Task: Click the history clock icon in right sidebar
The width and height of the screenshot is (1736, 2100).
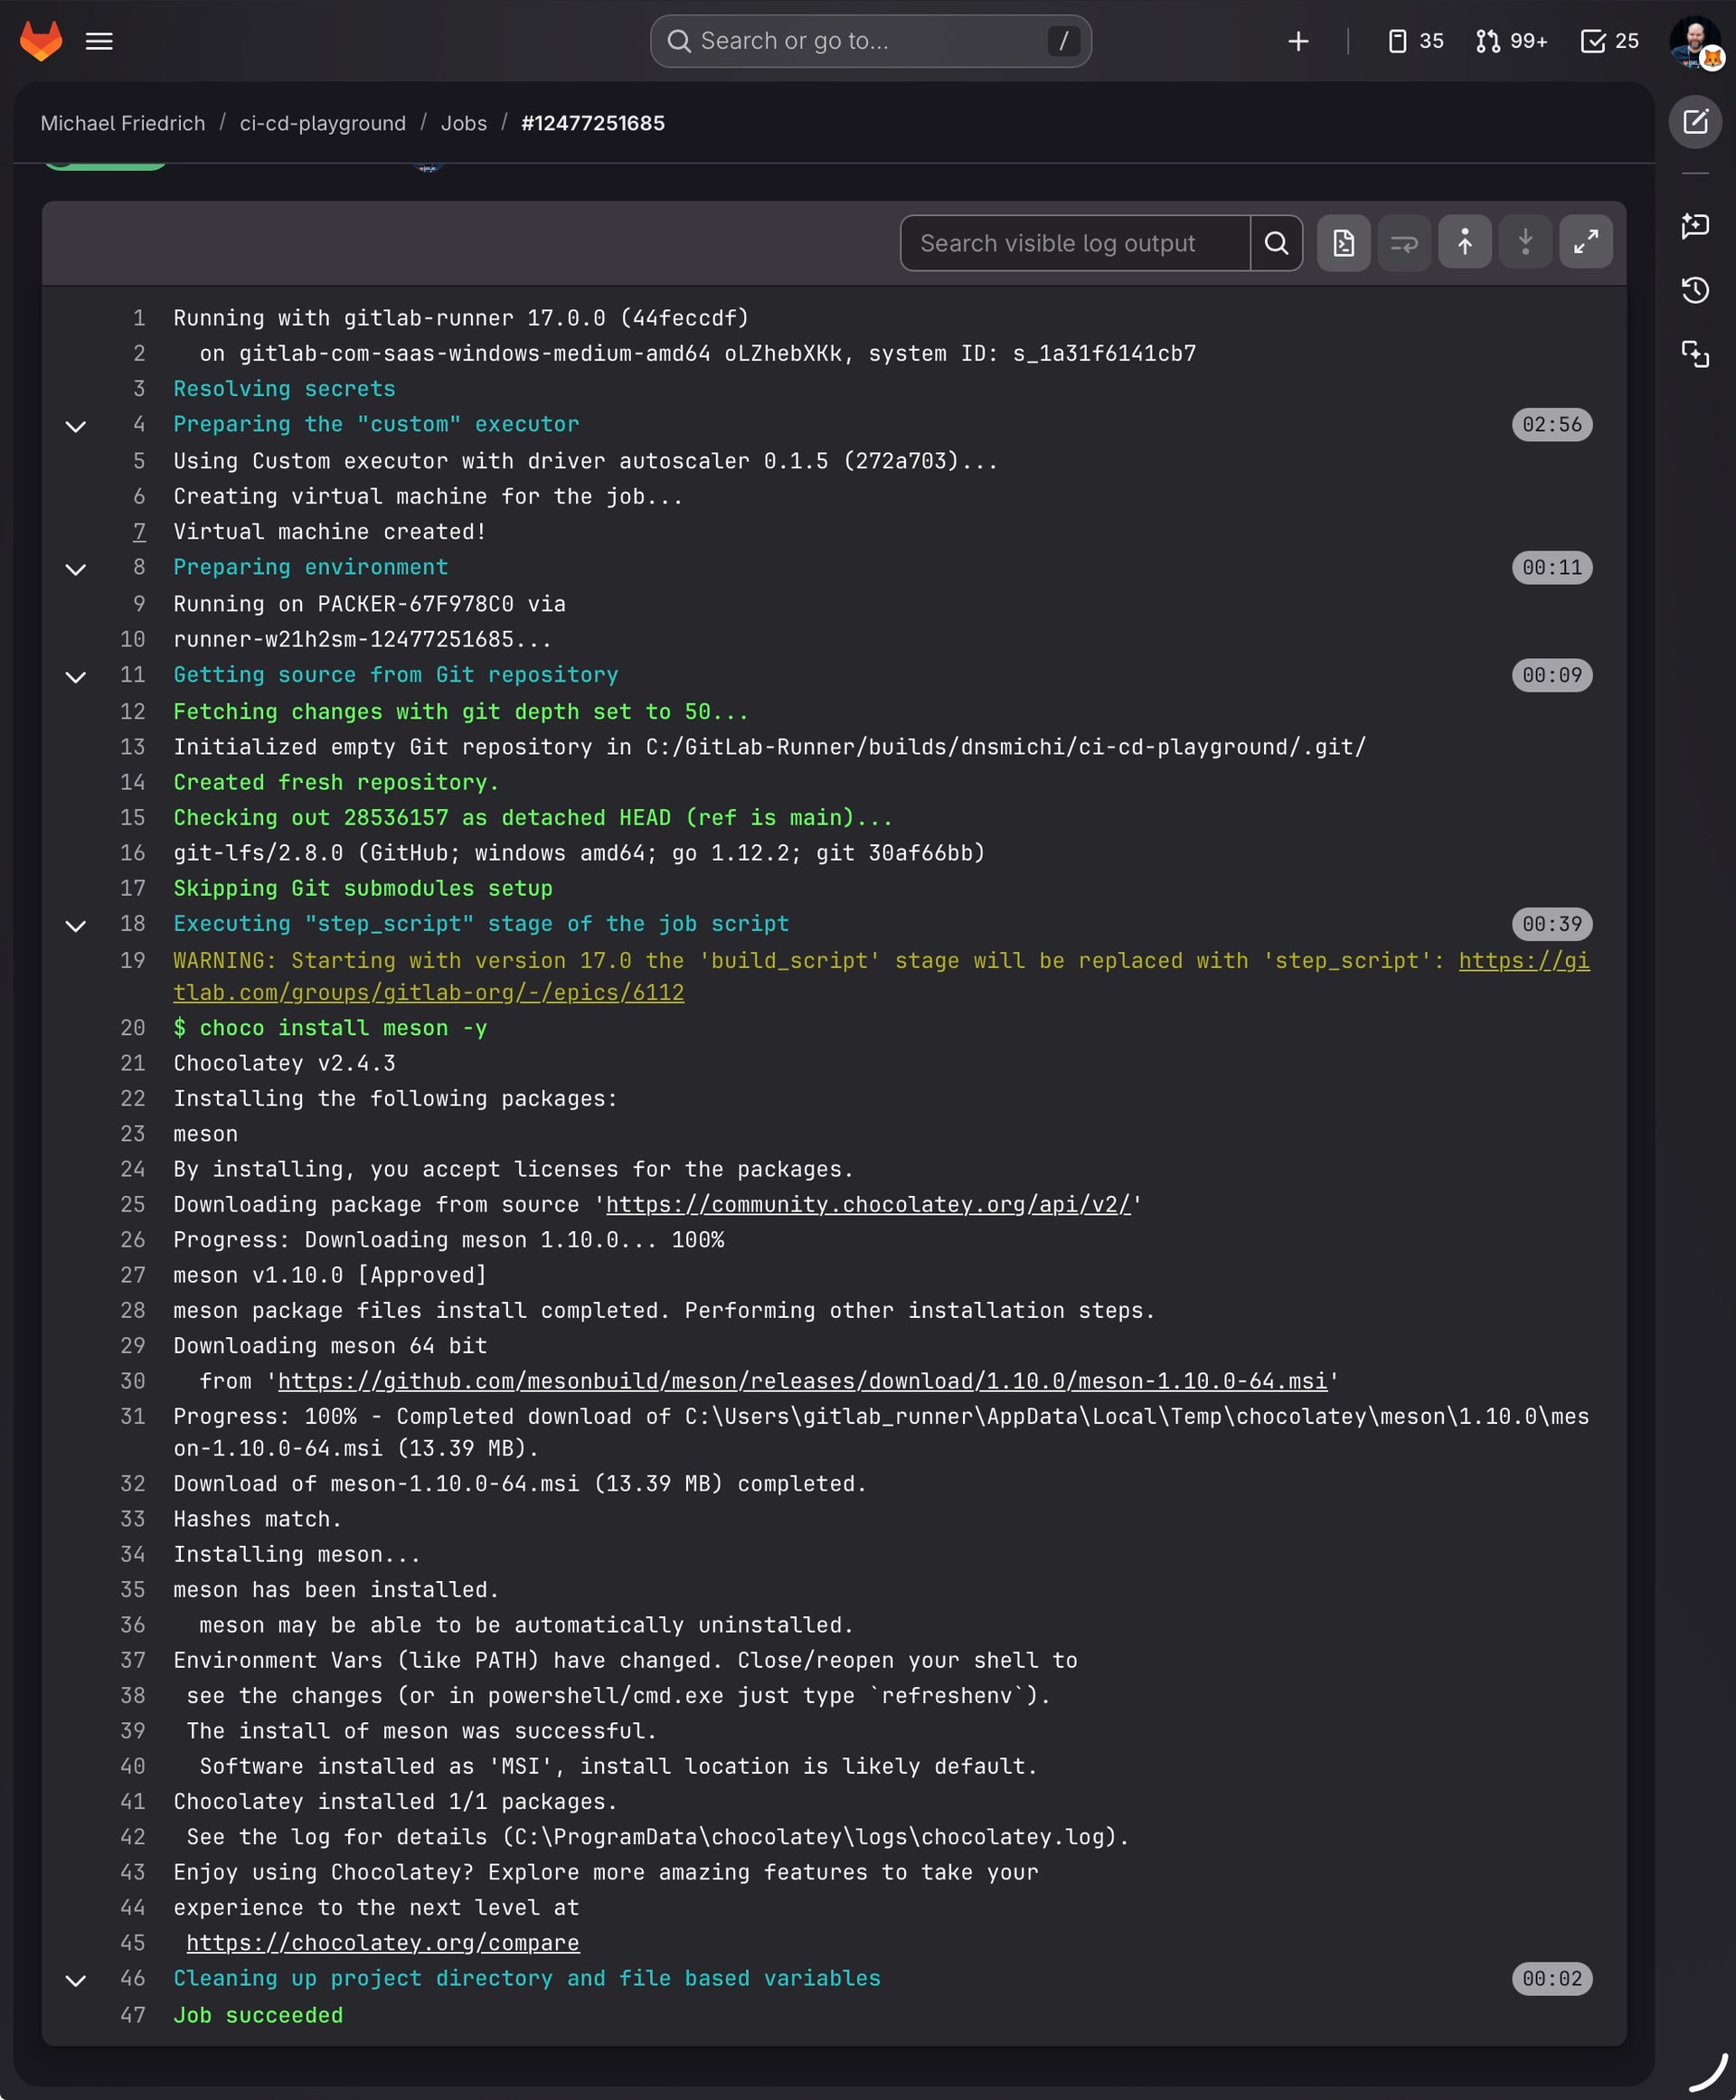Action: (x=1695, y=290)
